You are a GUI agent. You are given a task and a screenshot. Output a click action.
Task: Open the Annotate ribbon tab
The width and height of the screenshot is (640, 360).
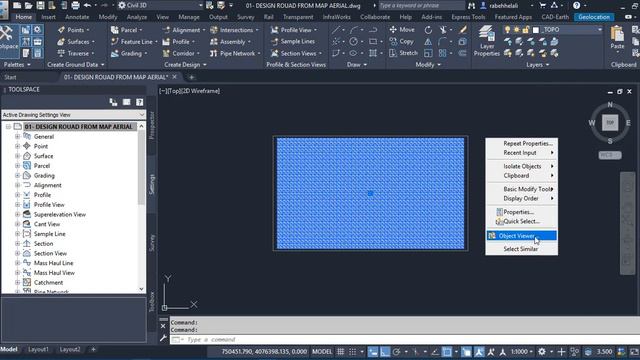tap(77, 17)
